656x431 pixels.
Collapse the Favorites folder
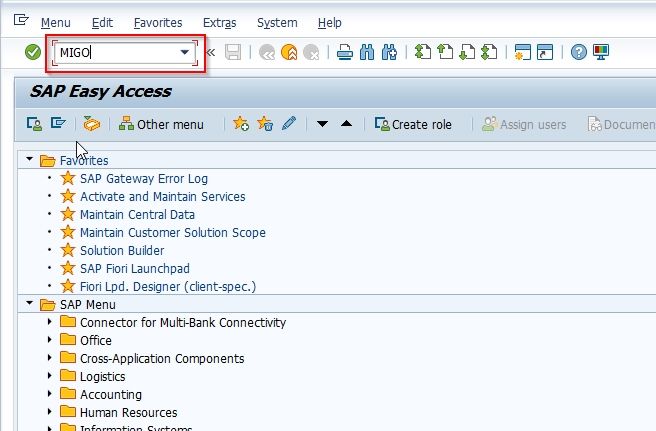tap(29, 159)
